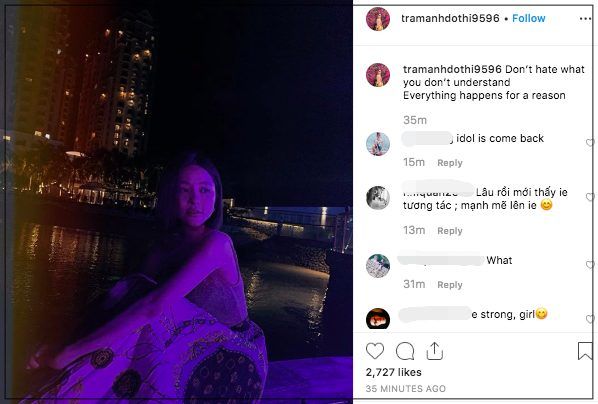Like the post with the heart icon
The height and width of the screenshot is (404, 598).
(x=375, y=351)
